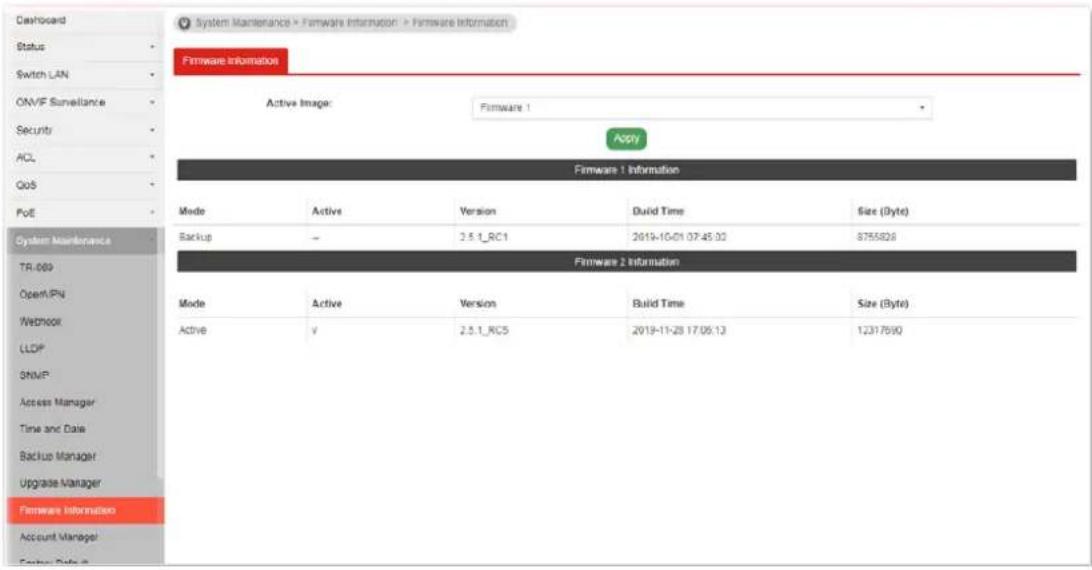Open the Active Image dropdown
Viewport: 1092px width, 570px height.
702,108
